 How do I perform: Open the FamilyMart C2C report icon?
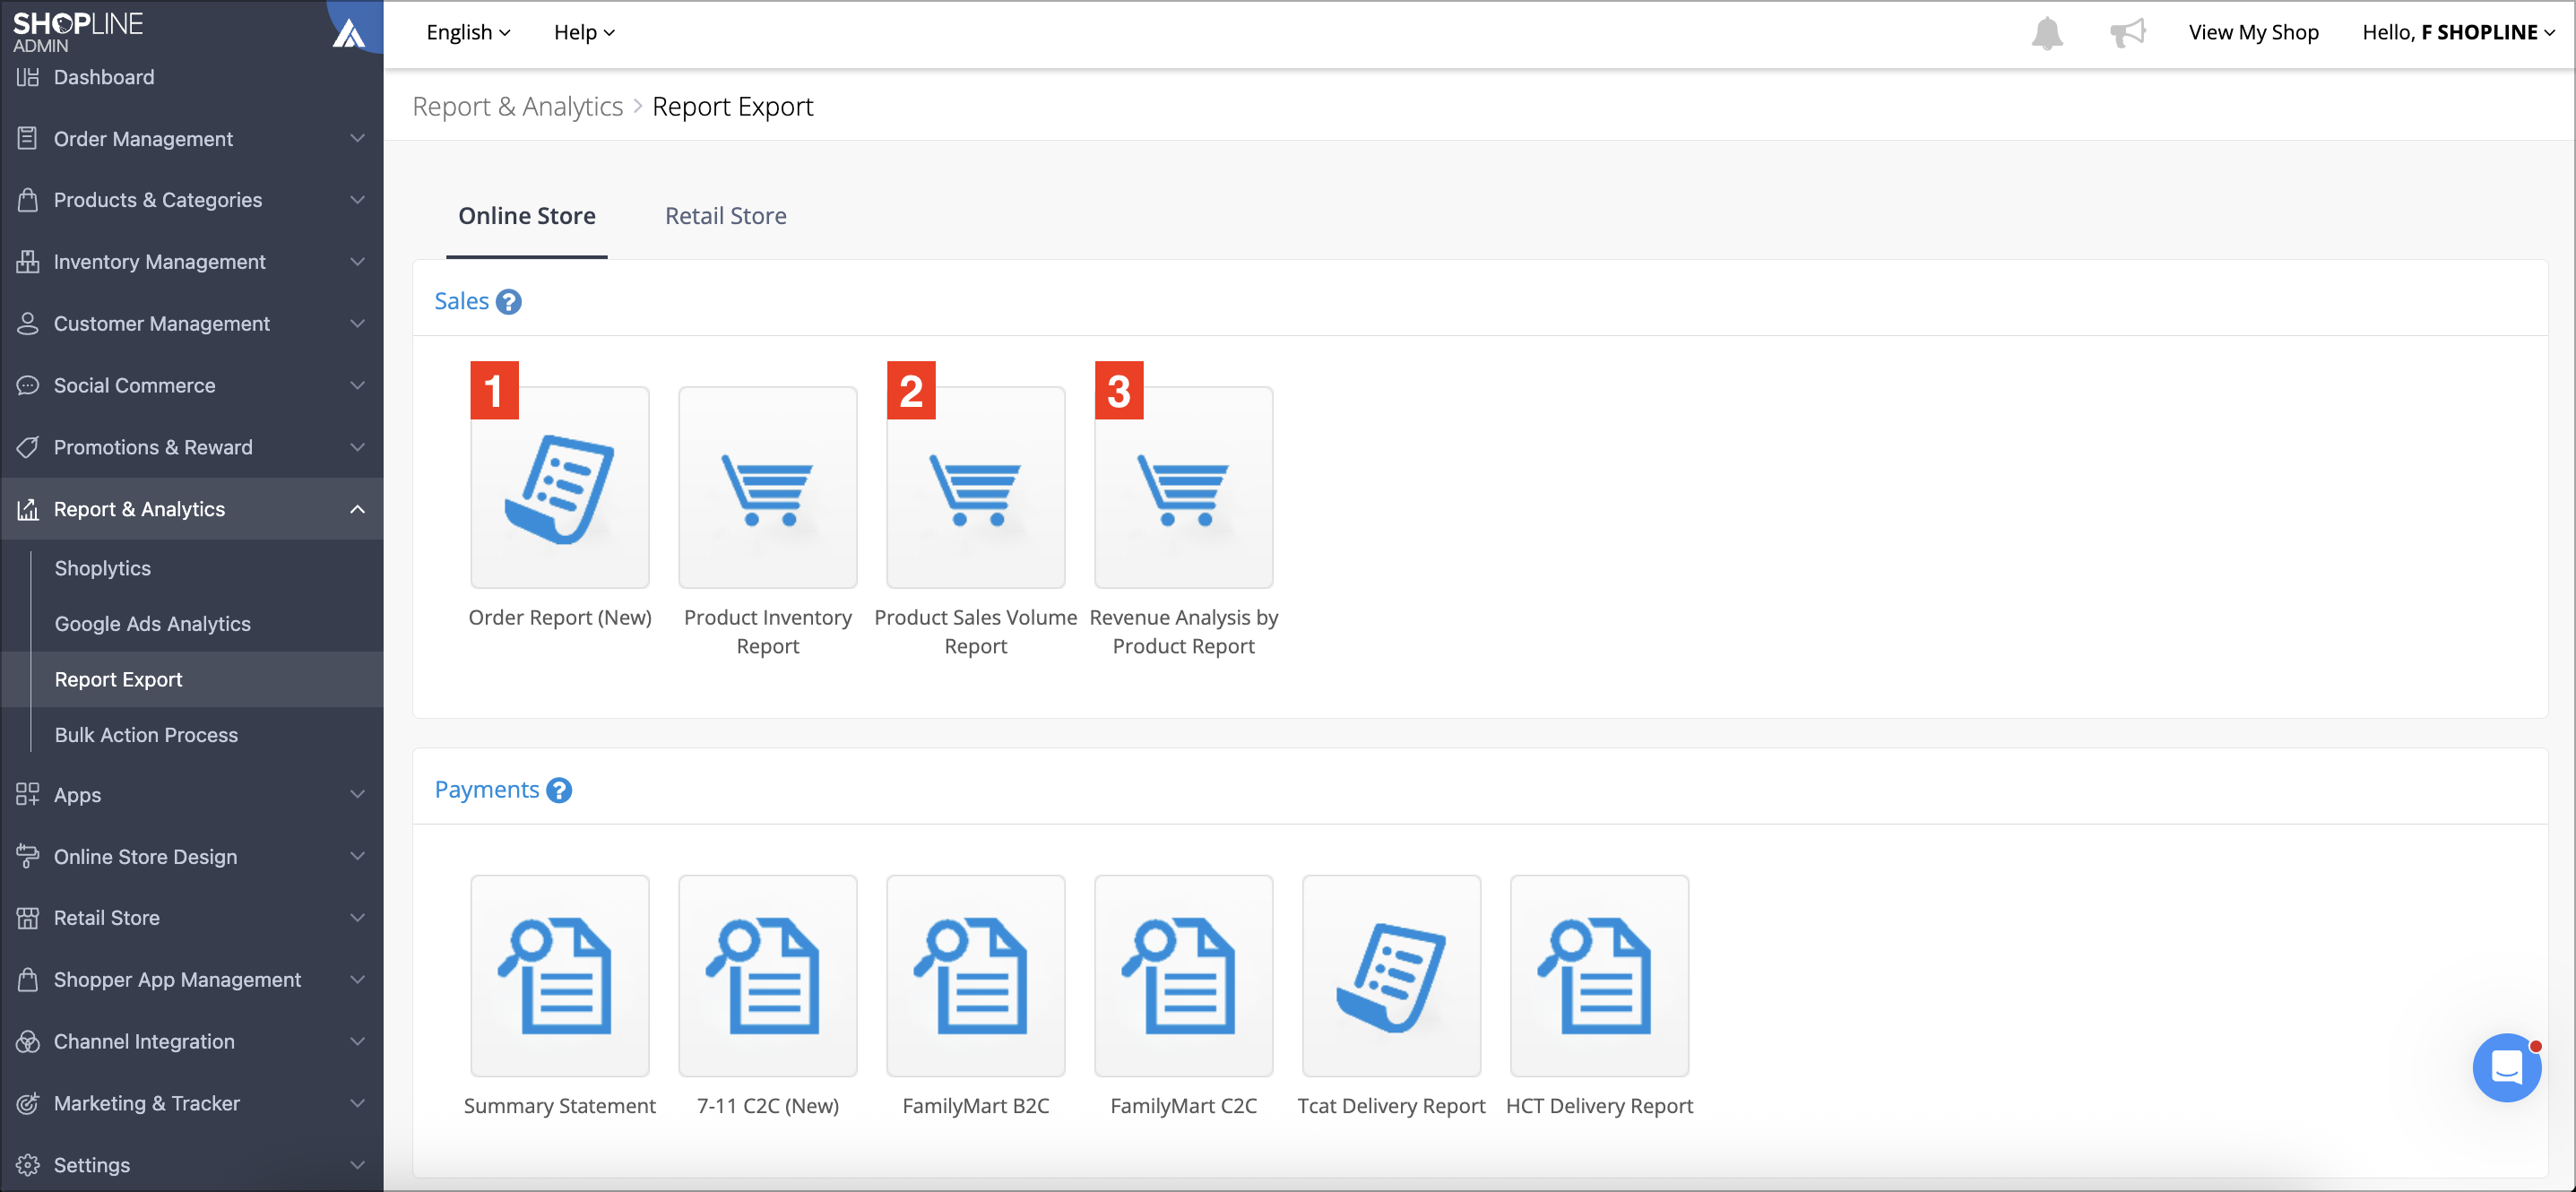click(x=1184, y=975)
